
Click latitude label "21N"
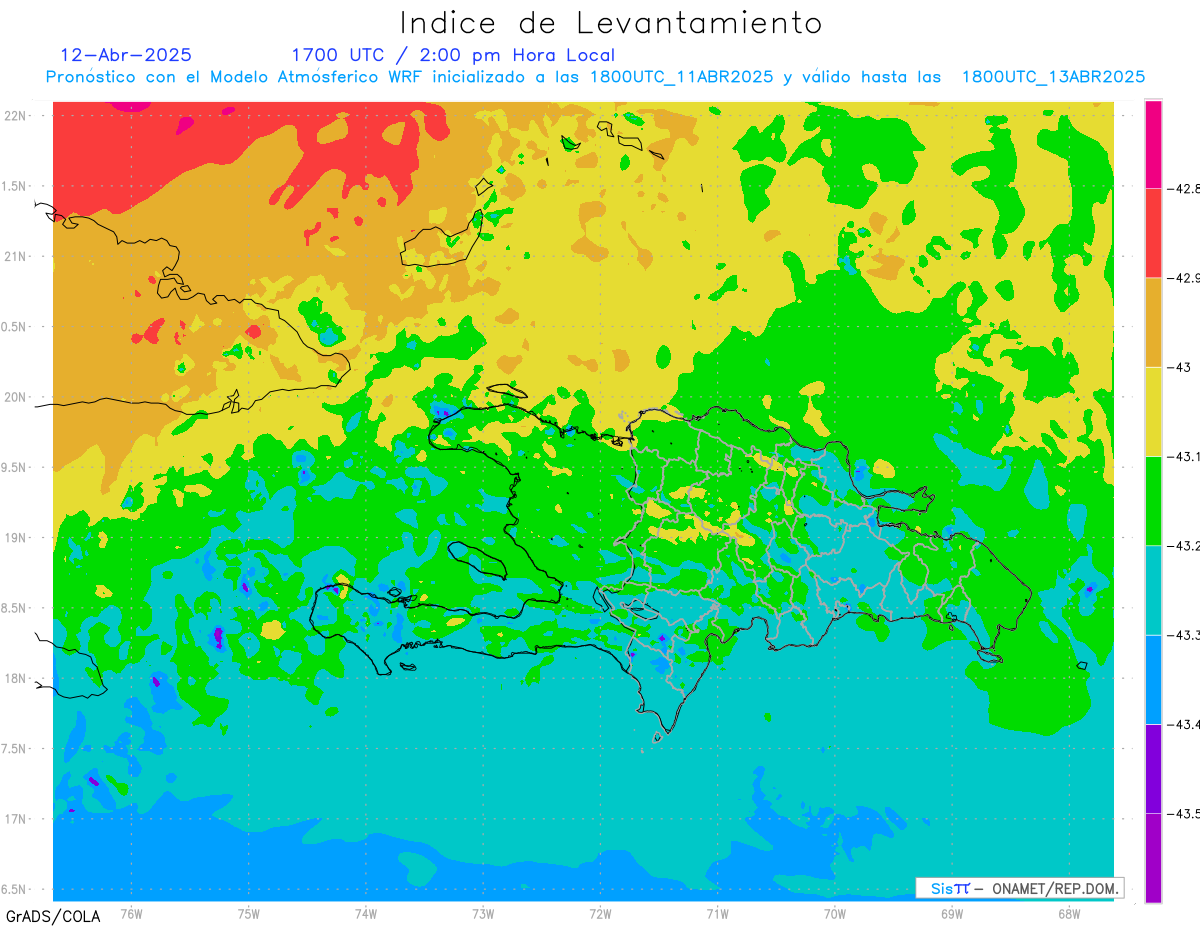[16, 256]
